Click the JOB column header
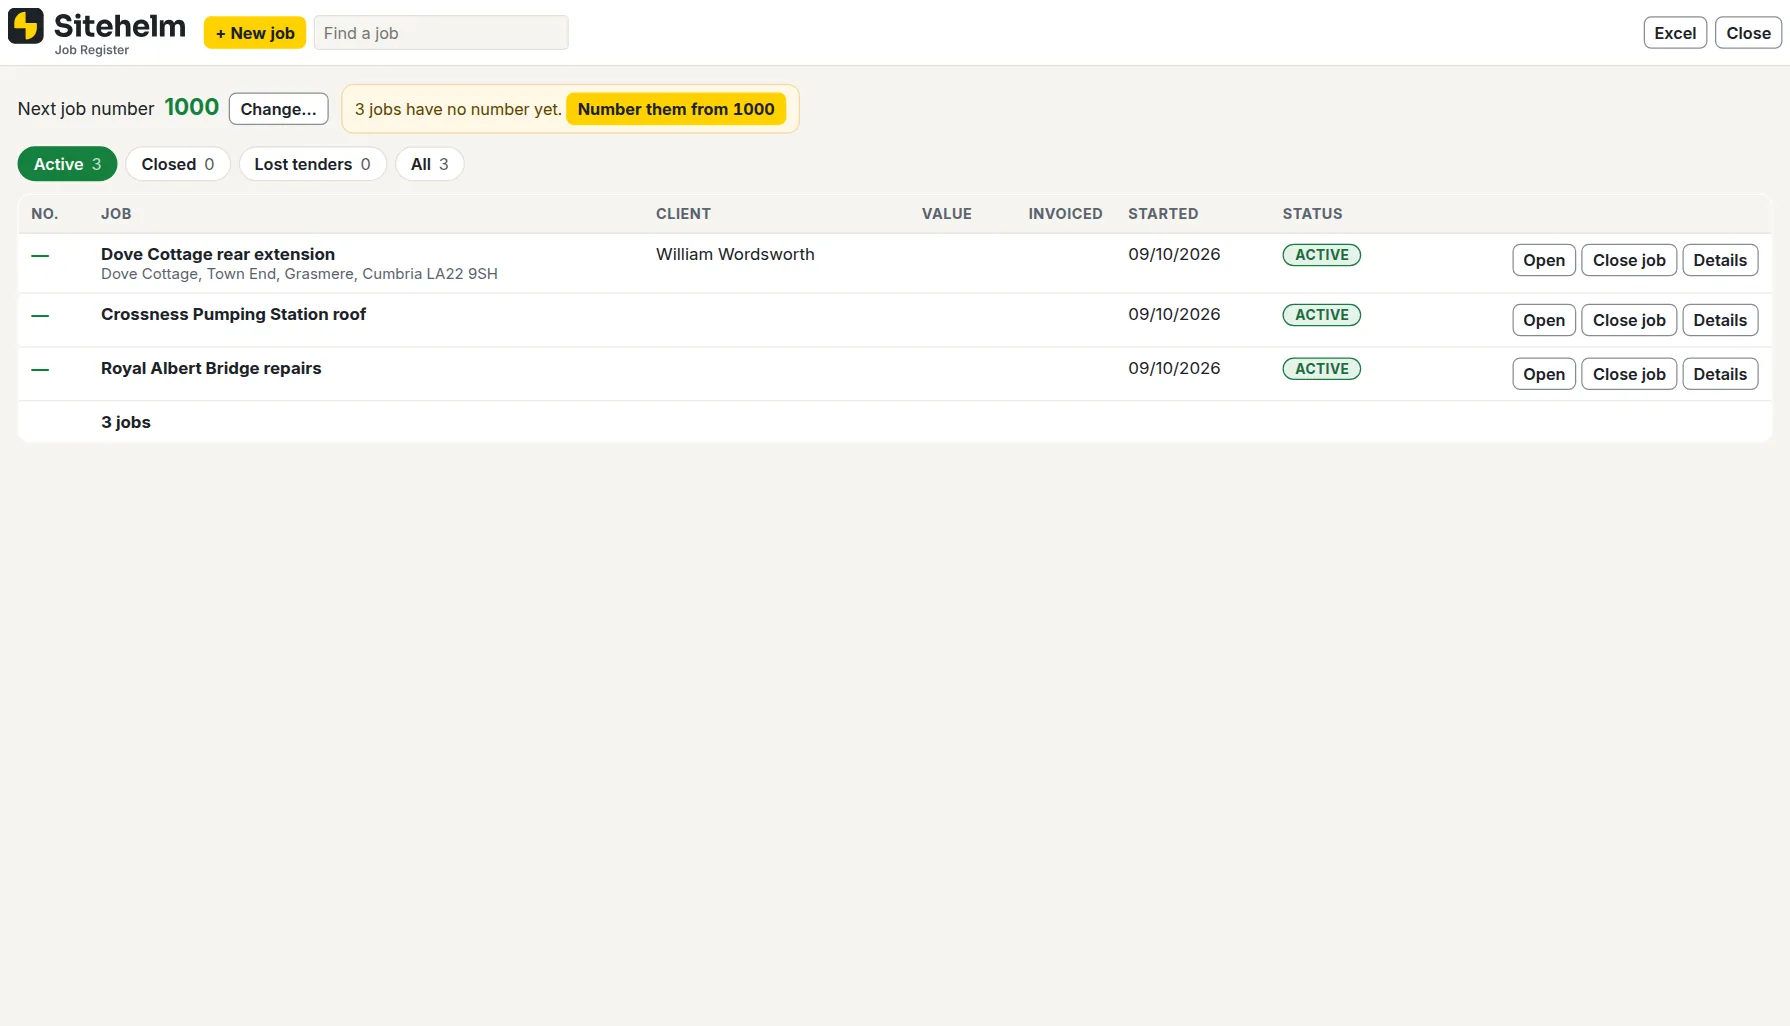1790x1026 pixels. coord(116,214)
